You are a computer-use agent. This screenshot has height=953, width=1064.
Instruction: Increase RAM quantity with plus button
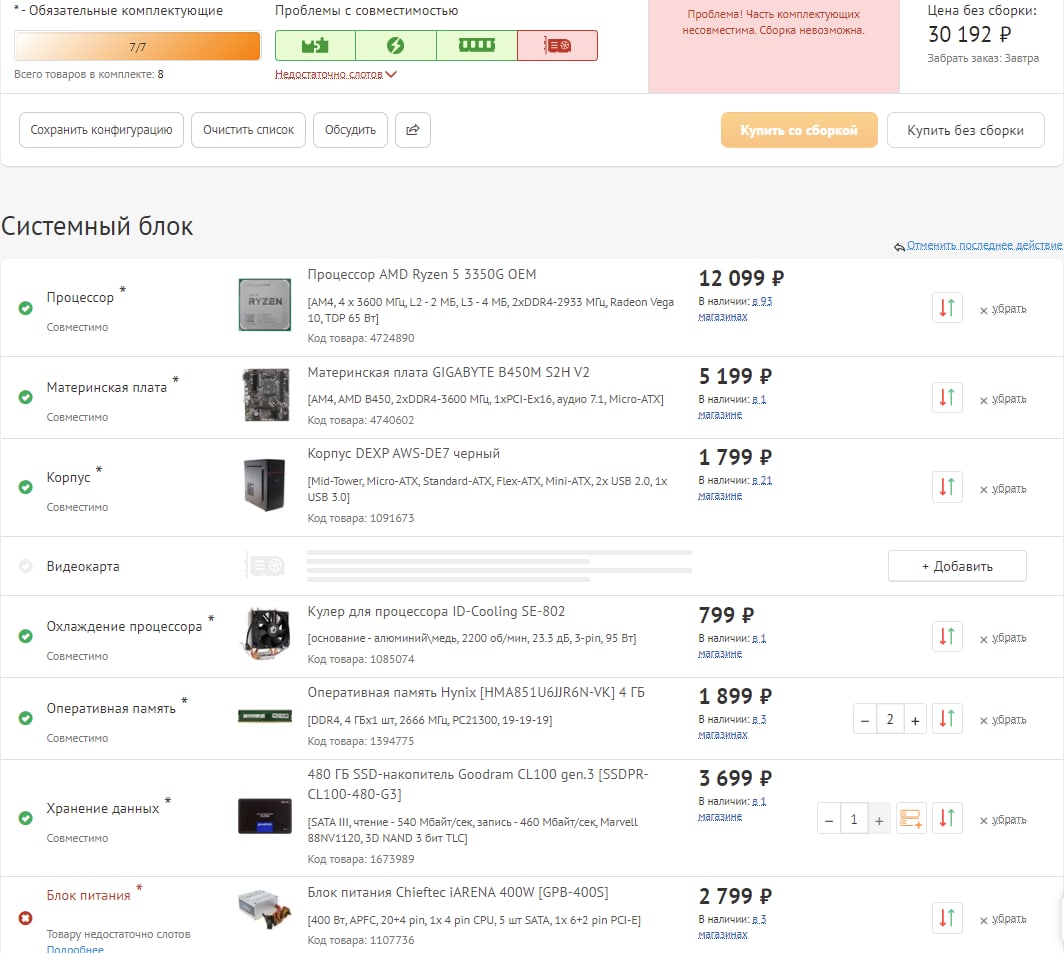[915, 720]
